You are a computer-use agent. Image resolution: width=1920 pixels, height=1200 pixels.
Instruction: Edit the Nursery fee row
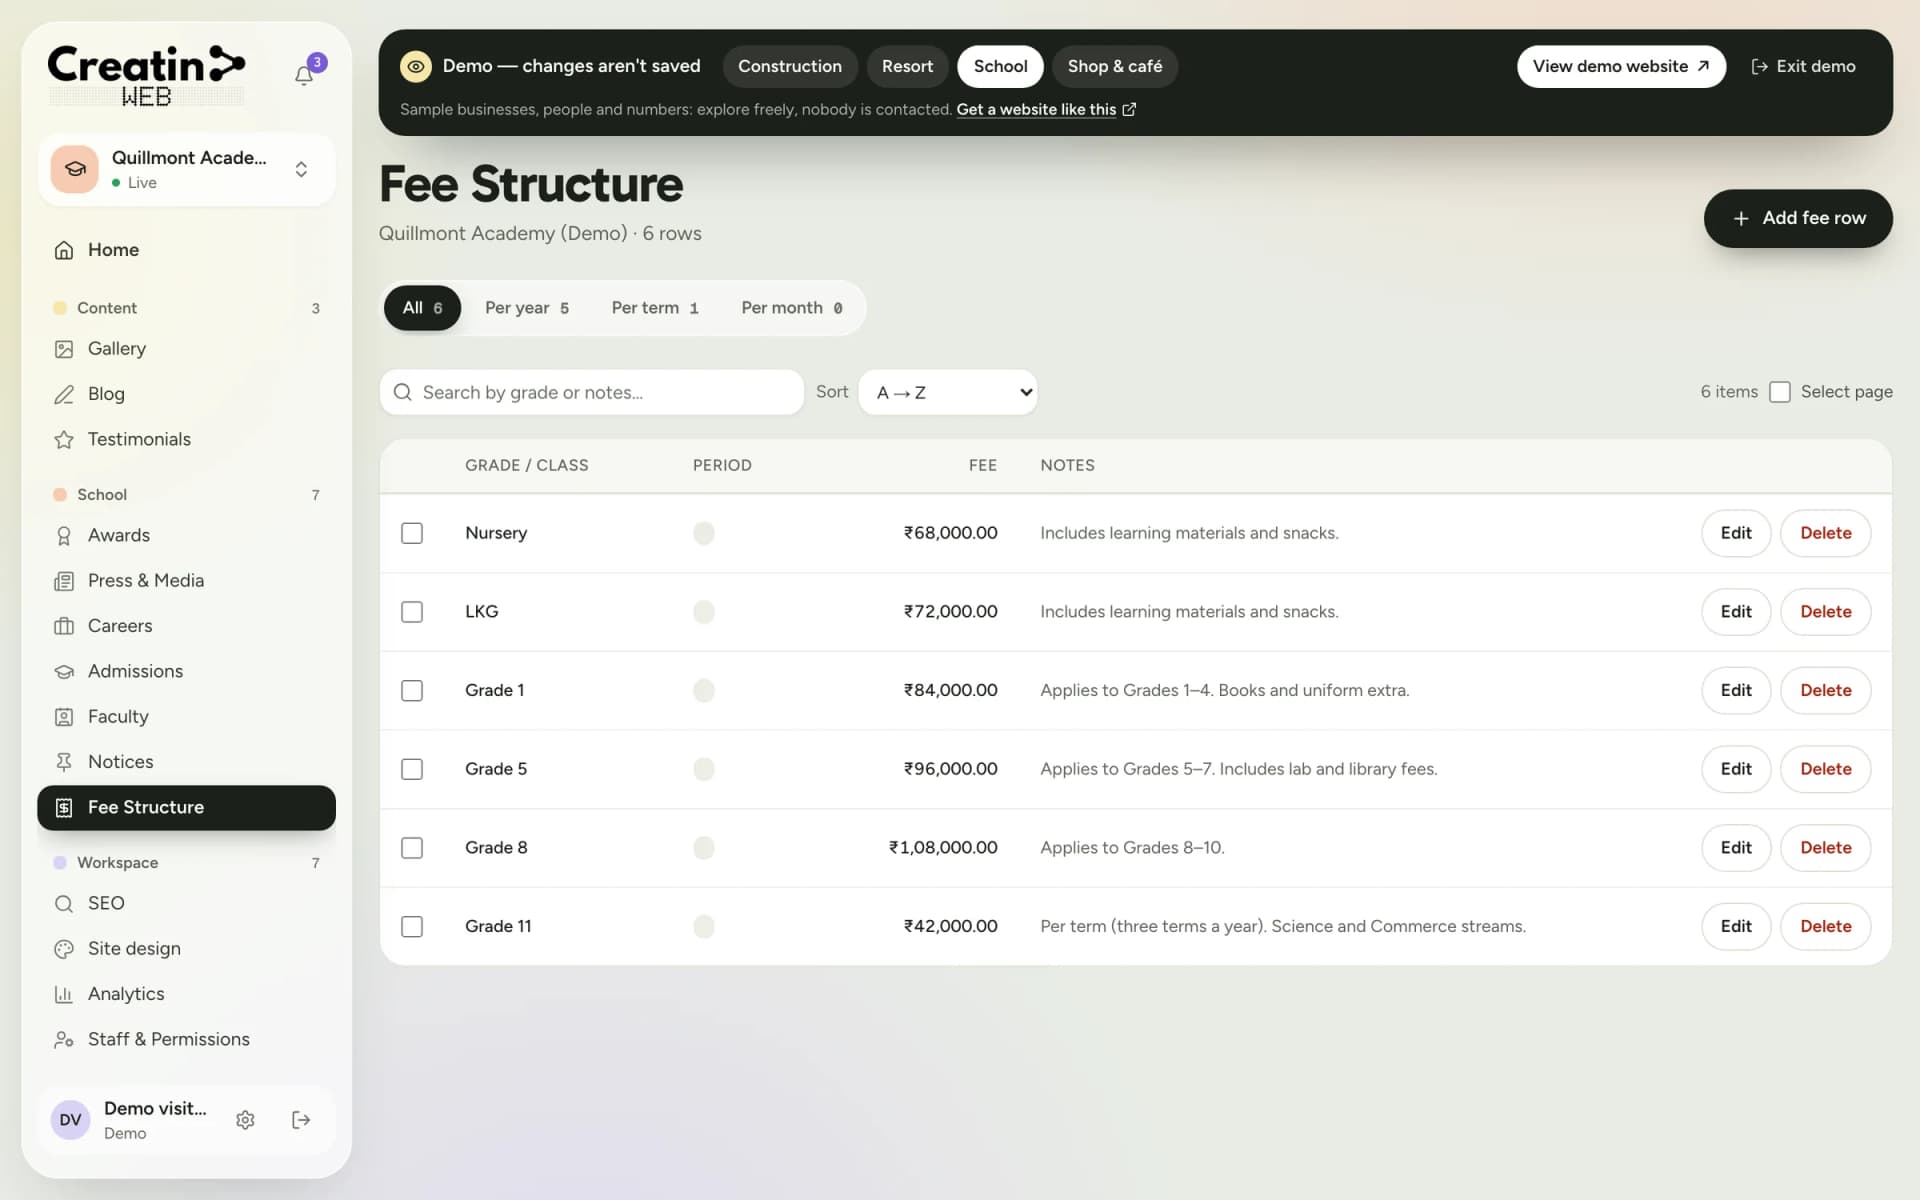pyautogui.click(x=1736, y=533)
